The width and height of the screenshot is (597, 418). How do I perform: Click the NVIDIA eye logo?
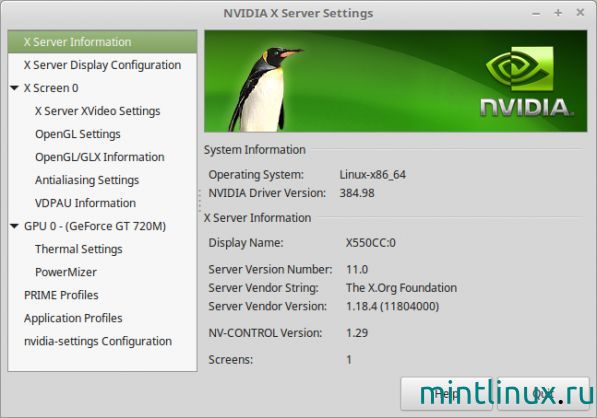pos(519,69)
